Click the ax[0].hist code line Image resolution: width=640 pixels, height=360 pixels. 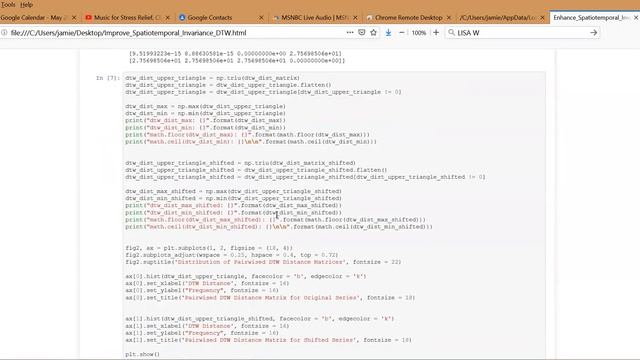(246, 276)
